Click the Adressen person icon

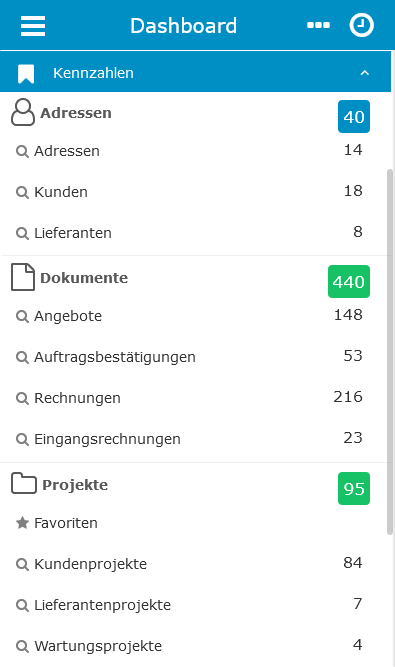(23, 112)
